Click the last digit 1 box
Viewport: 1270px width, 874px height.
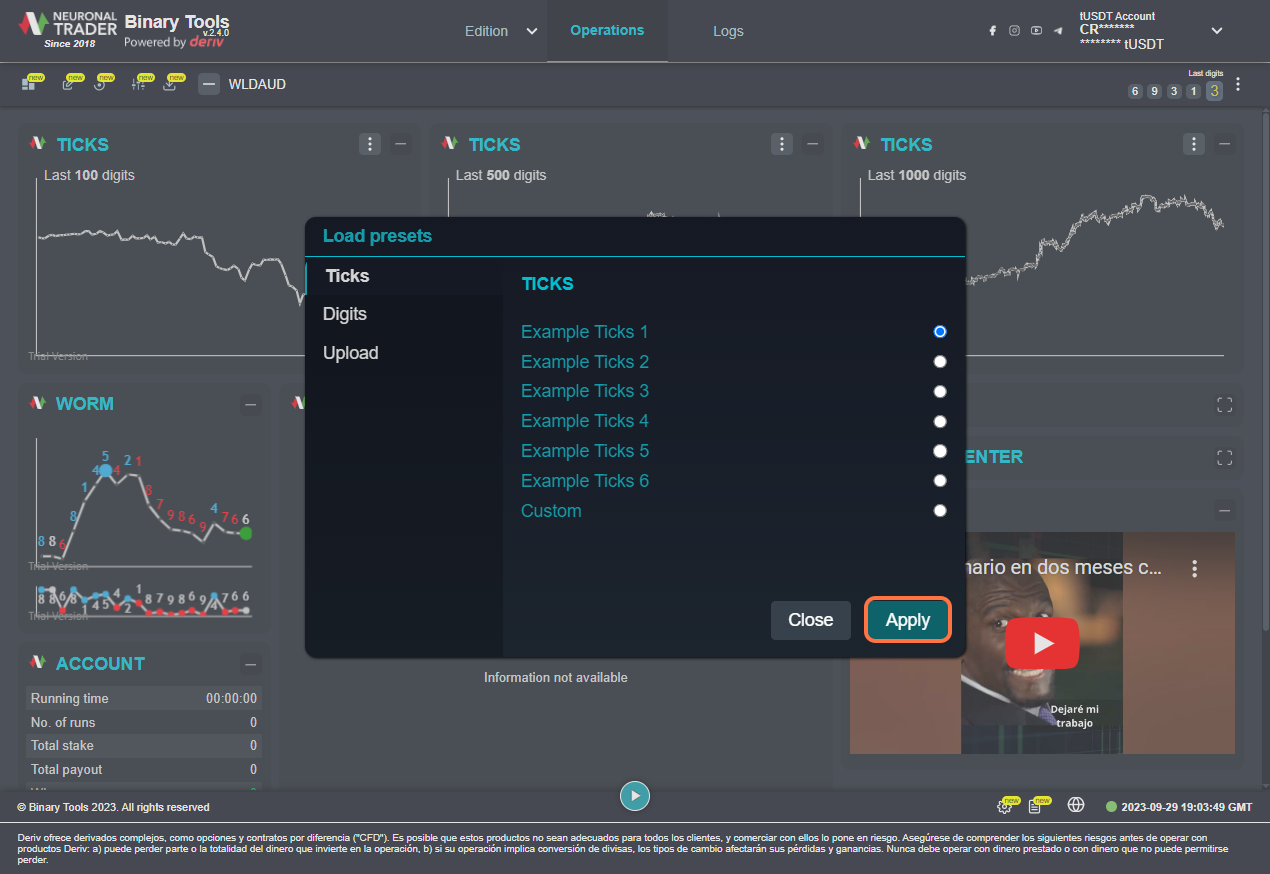coord(1193,92)
